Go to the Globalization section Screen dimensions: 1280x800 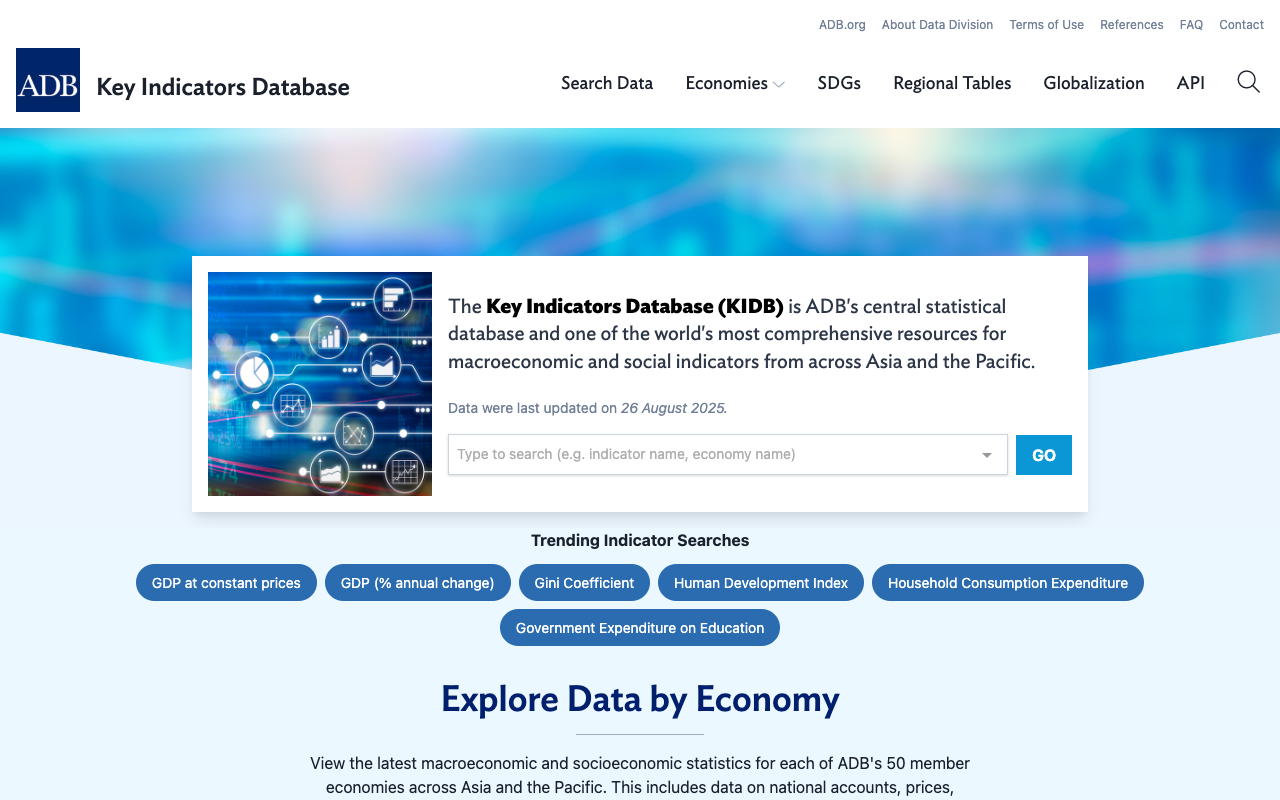[x=1093, y=83]
